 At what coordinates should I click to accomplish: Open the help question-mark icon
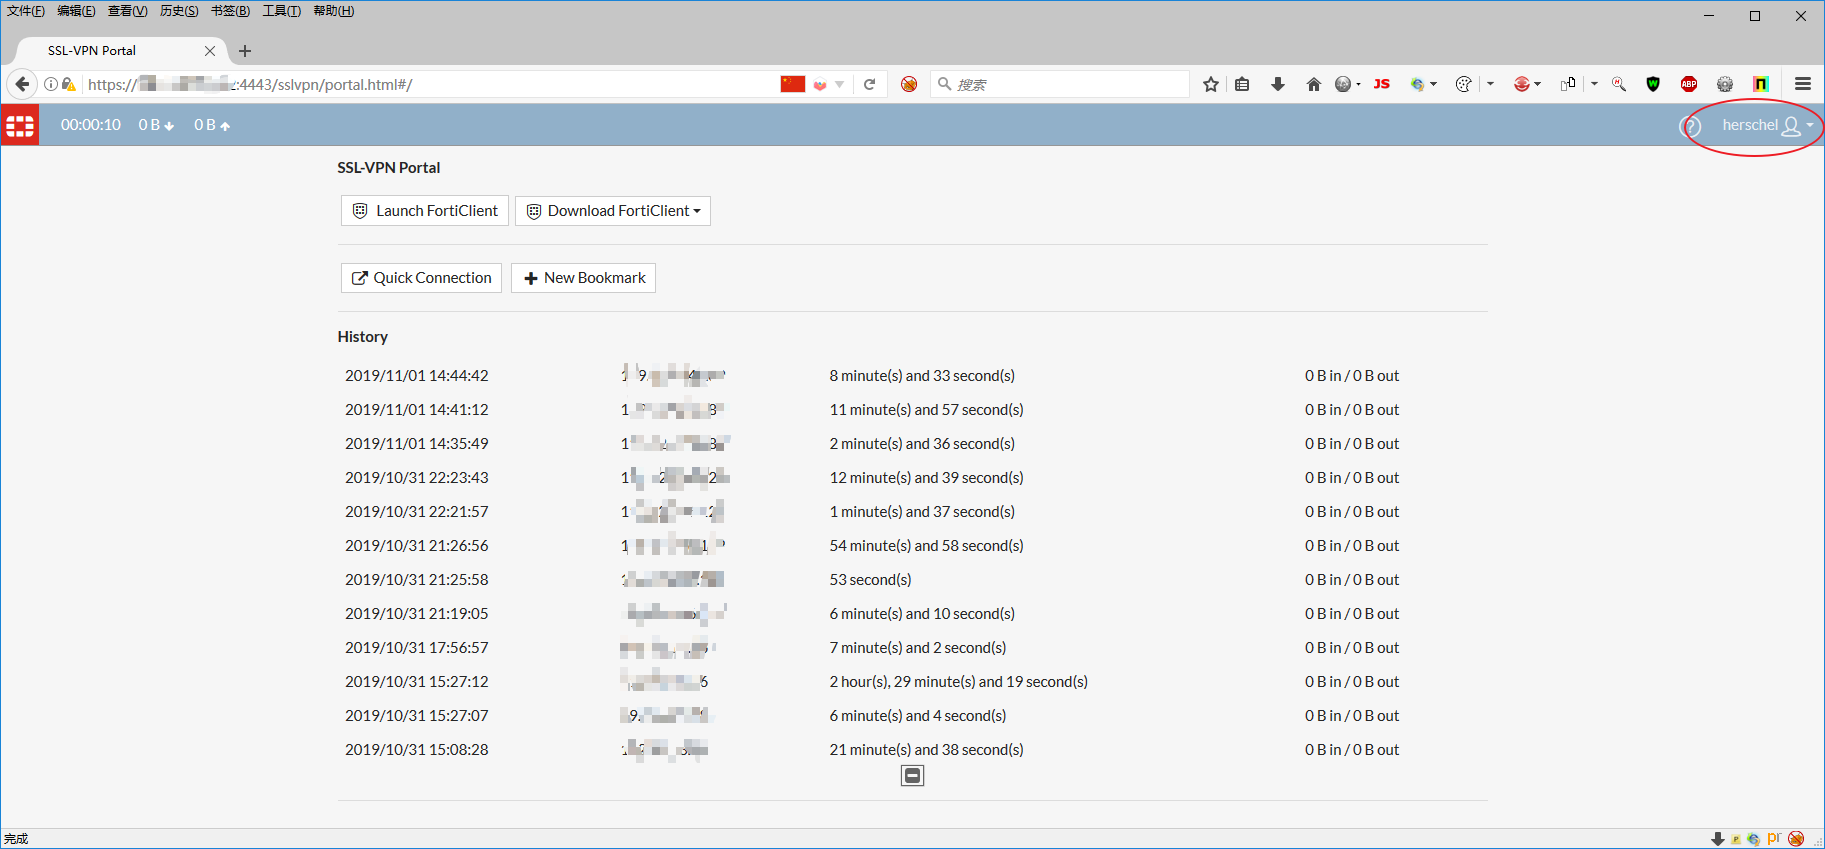[x=1690, y=126]
